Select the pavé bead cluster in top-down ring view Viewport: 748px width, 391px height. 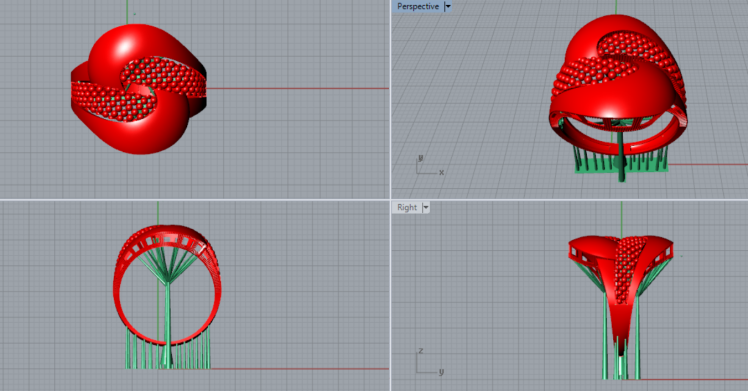click(138, 88)
